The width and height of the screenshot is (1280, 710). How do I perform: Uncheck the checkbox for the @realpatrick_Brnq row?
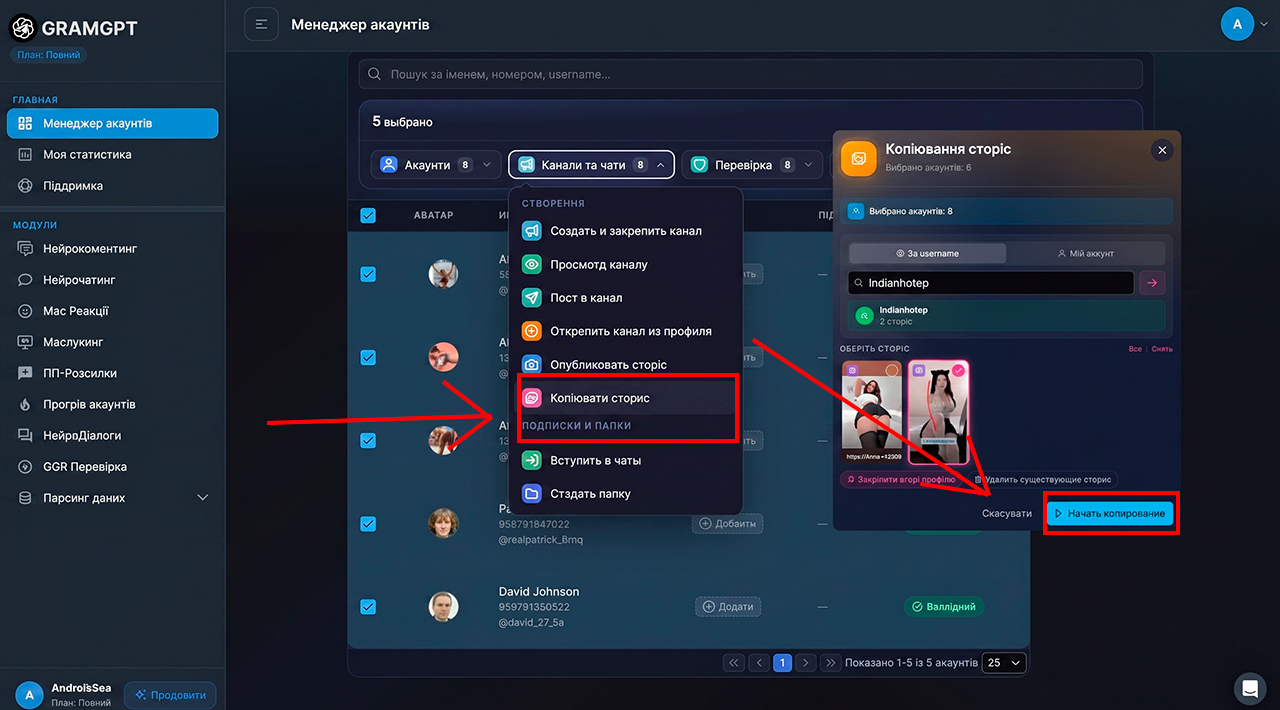(368, 523)
